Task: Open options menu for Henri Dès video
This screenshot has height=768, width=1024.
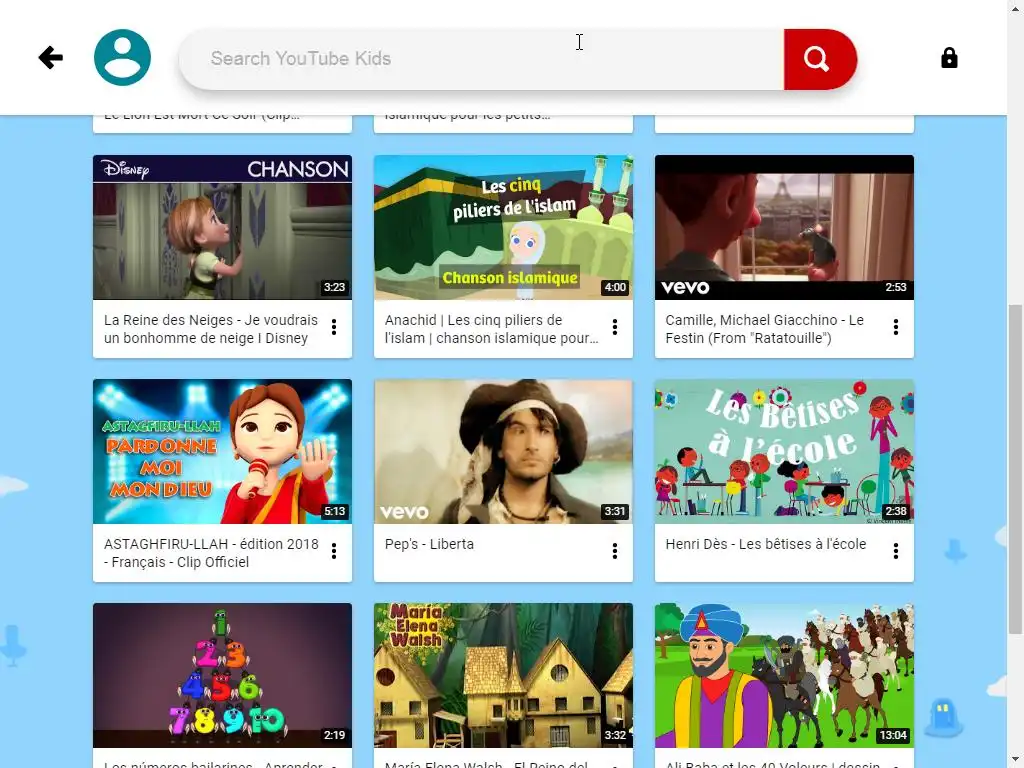Action: coord(895,551)
